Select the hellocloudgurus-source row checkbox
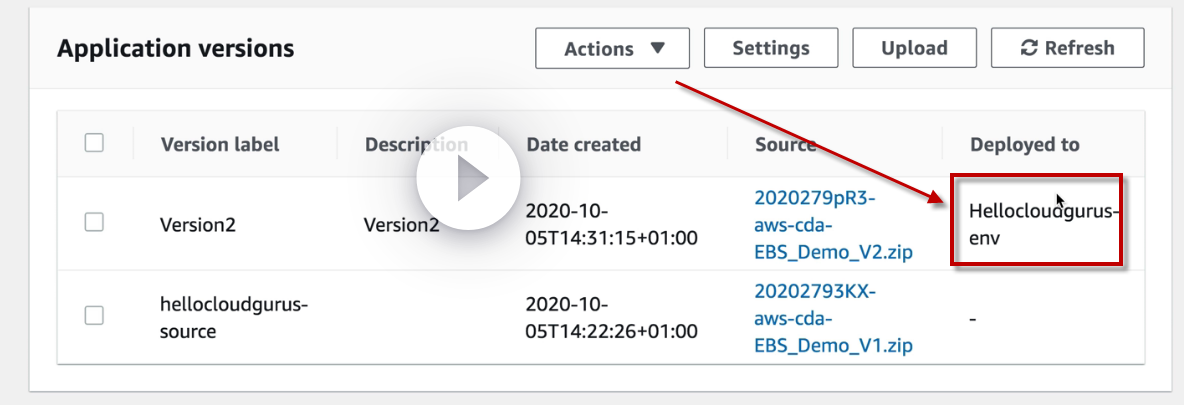This screenshot has height=405, width=1184. click(94, 315)
